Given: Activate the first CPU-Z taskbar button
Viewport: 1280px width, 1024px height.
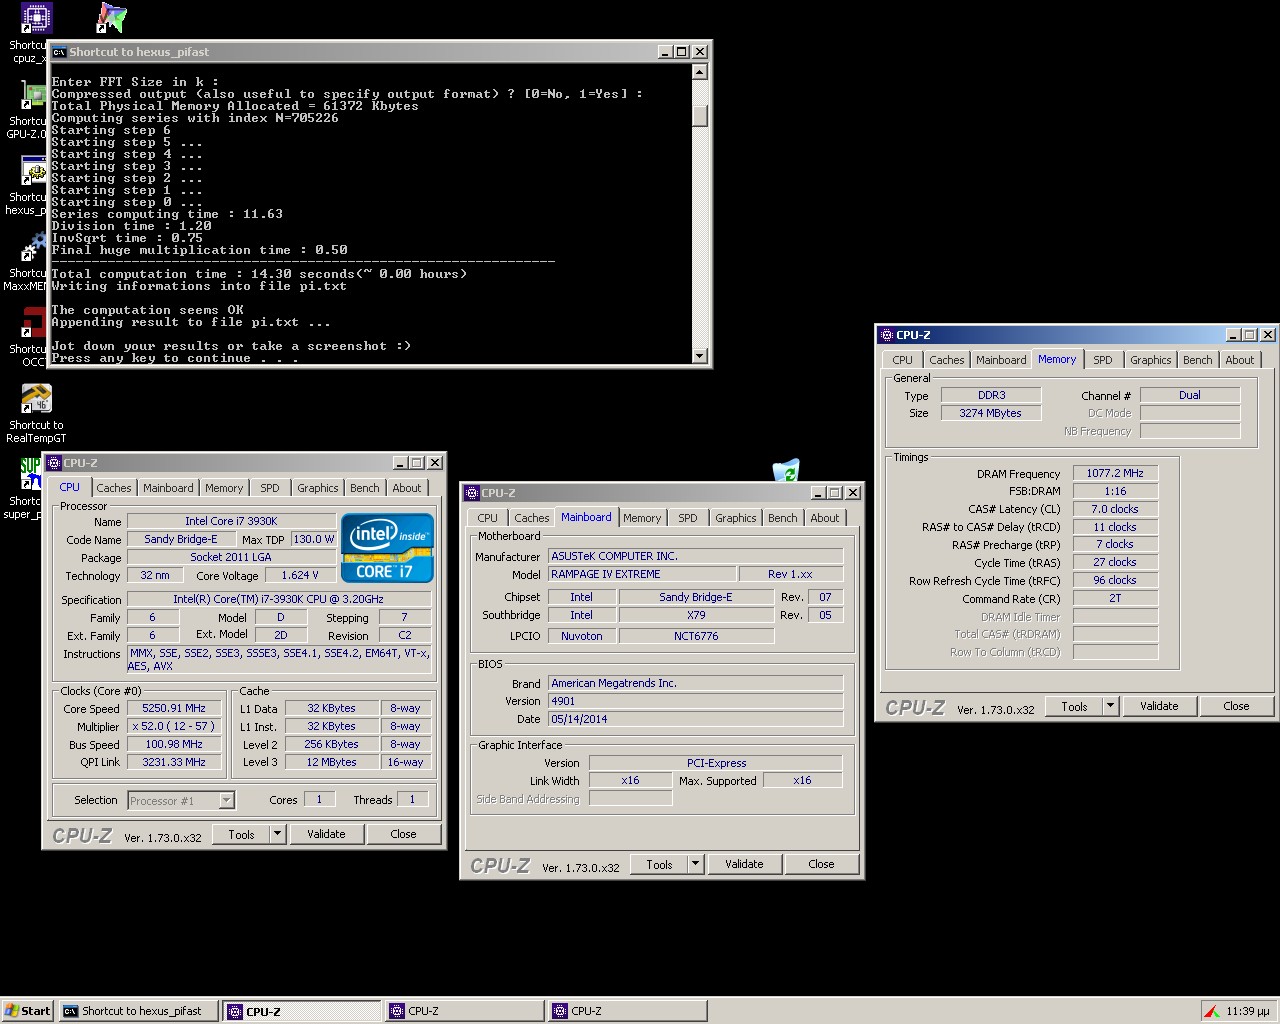Looking at the screenshot, I should tap(301, 1011).
